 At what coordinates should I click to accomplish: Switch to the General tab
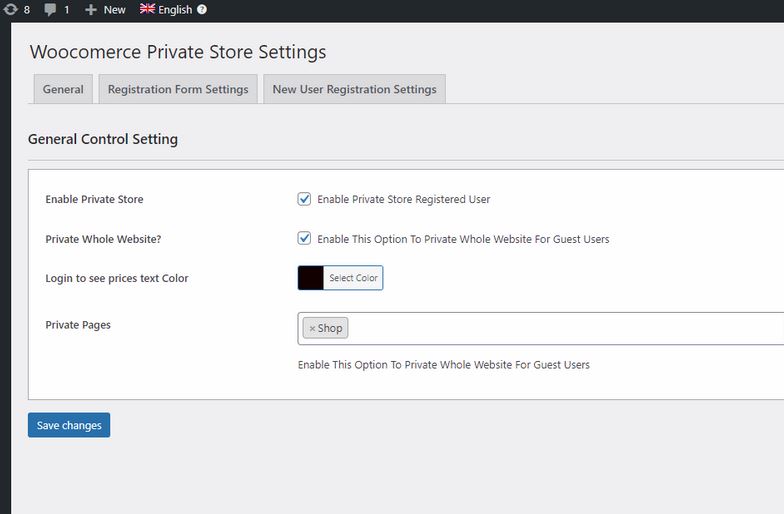click(63, 89)
